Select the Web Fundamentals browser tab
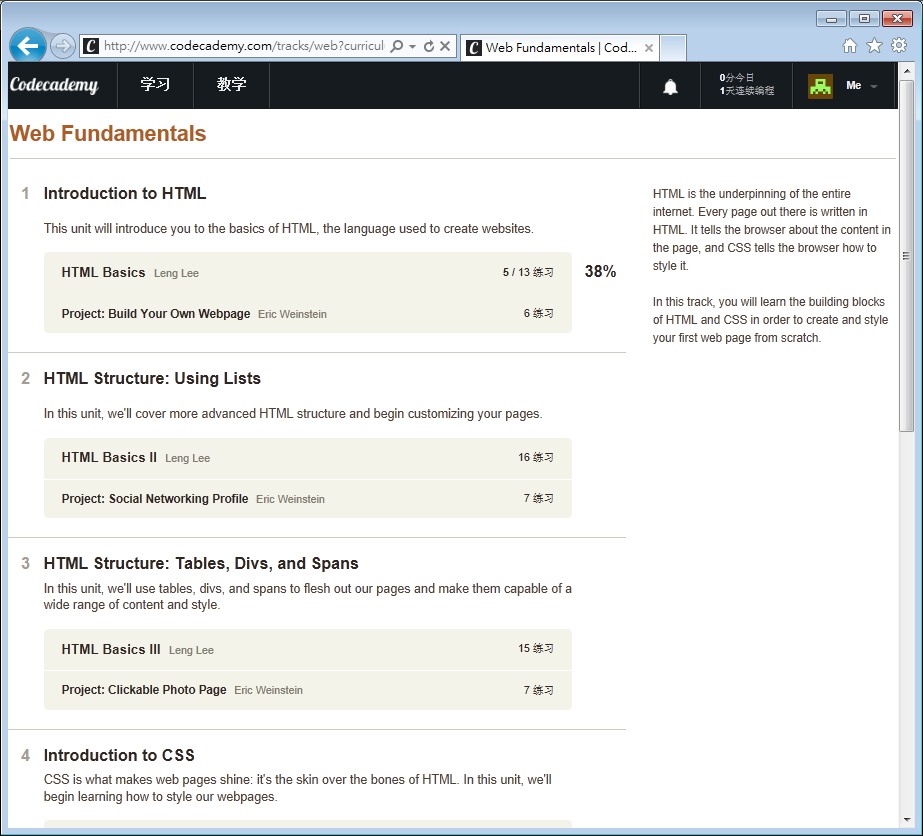The height and width of the screenshot is (836, 923). click(x=559, y=48)
